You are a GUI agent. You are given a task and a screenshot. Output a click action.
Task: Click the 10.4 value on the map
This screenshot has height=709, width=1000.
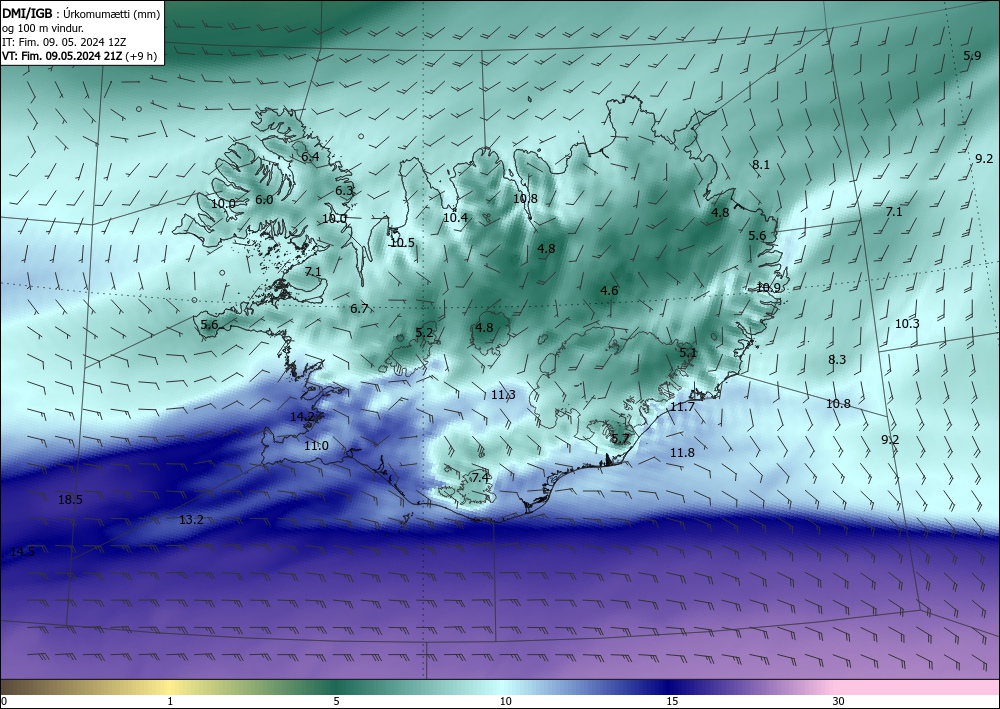[455, 218]
